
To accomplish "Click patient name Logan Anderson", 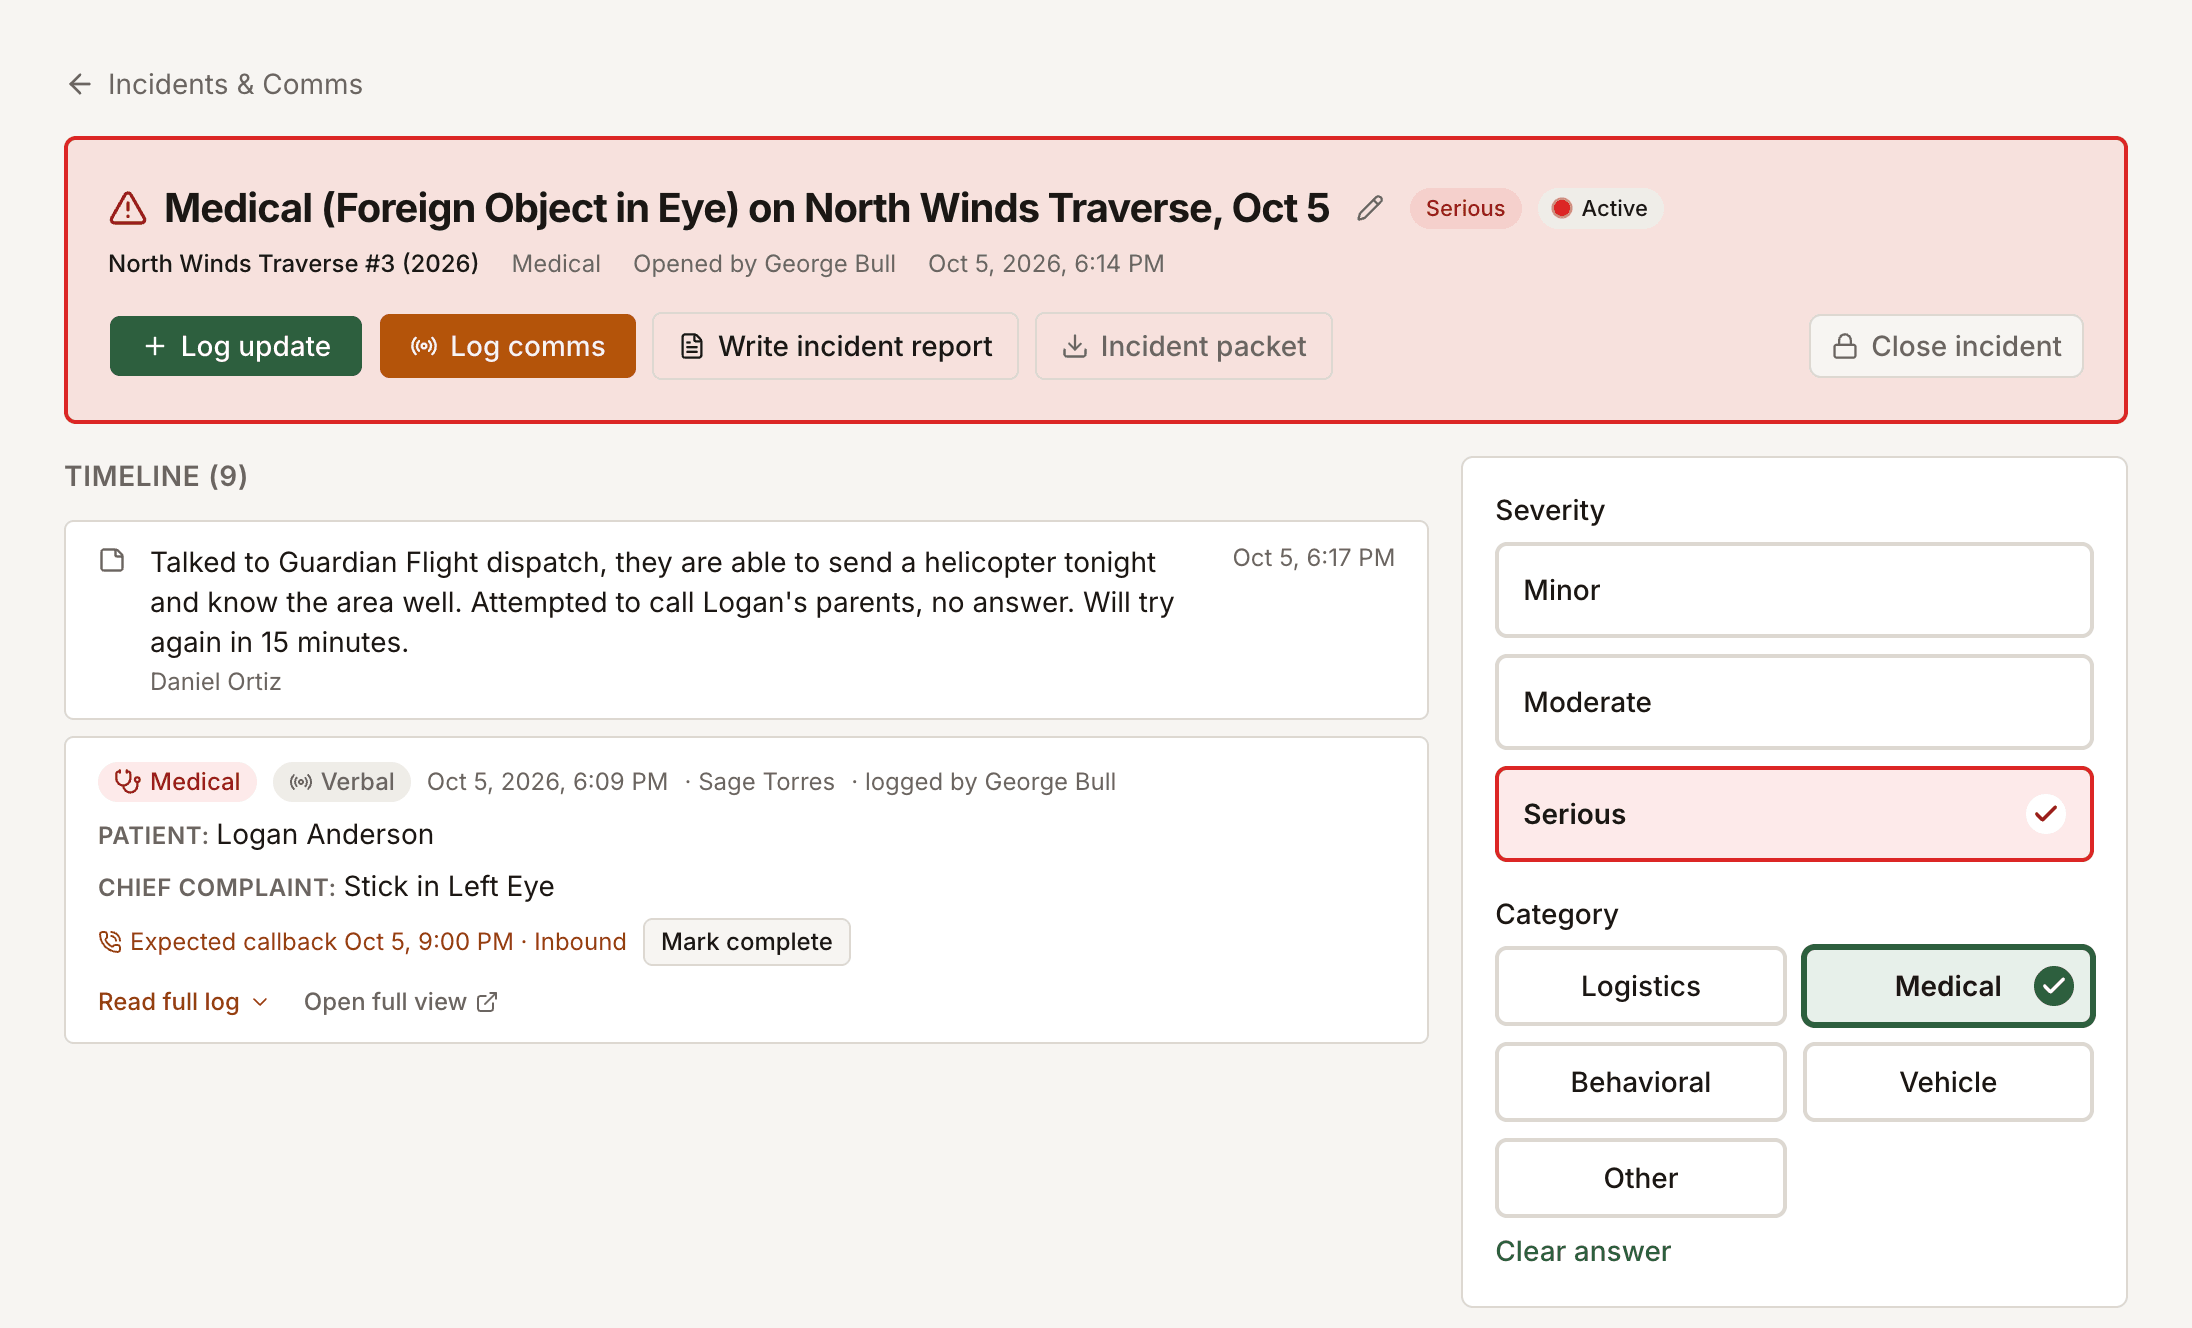I will [x=325, y=835].
